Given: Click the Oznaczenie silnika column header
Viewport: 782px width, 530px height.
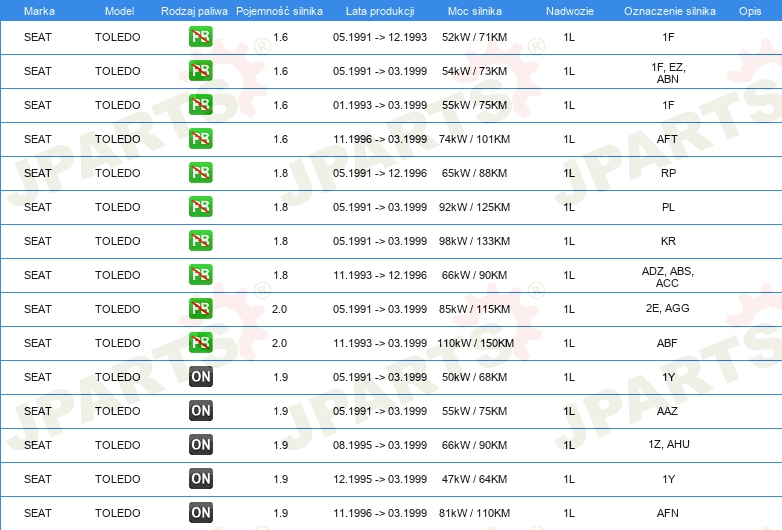Looking at the screenshot, I should tap(669, 10).
